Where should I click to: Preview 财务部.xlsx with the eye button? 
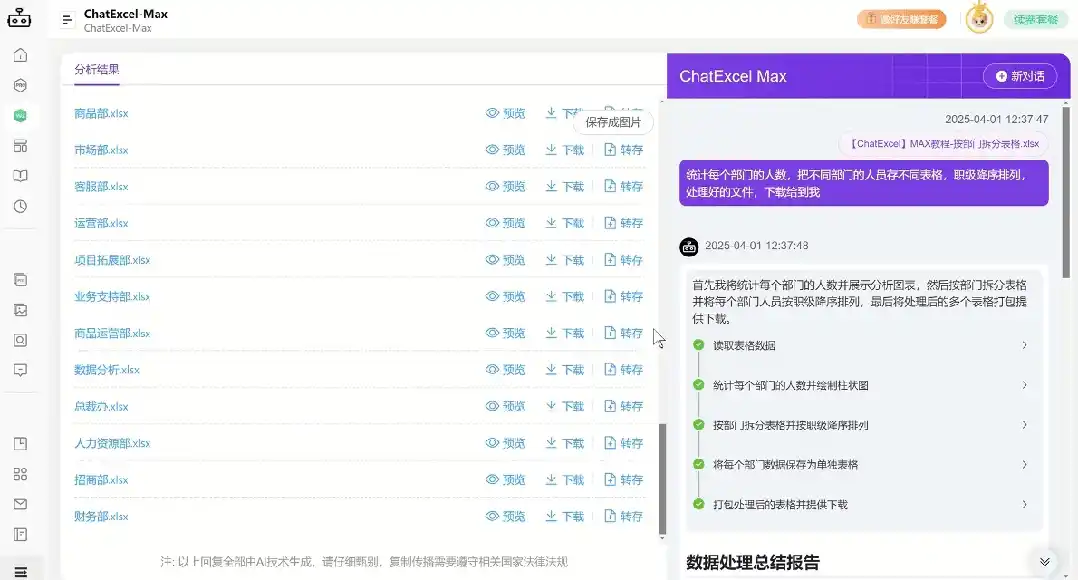point(505,516)
